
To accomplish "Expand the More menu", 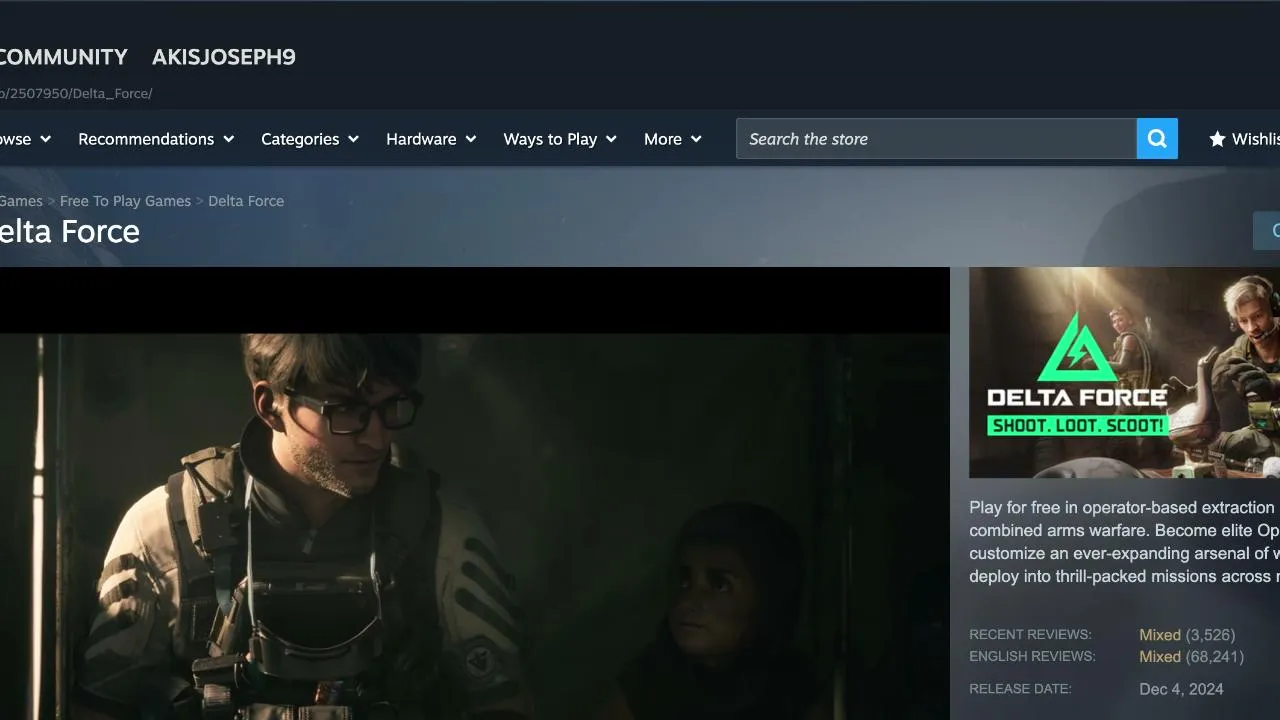I will point(673,139).
